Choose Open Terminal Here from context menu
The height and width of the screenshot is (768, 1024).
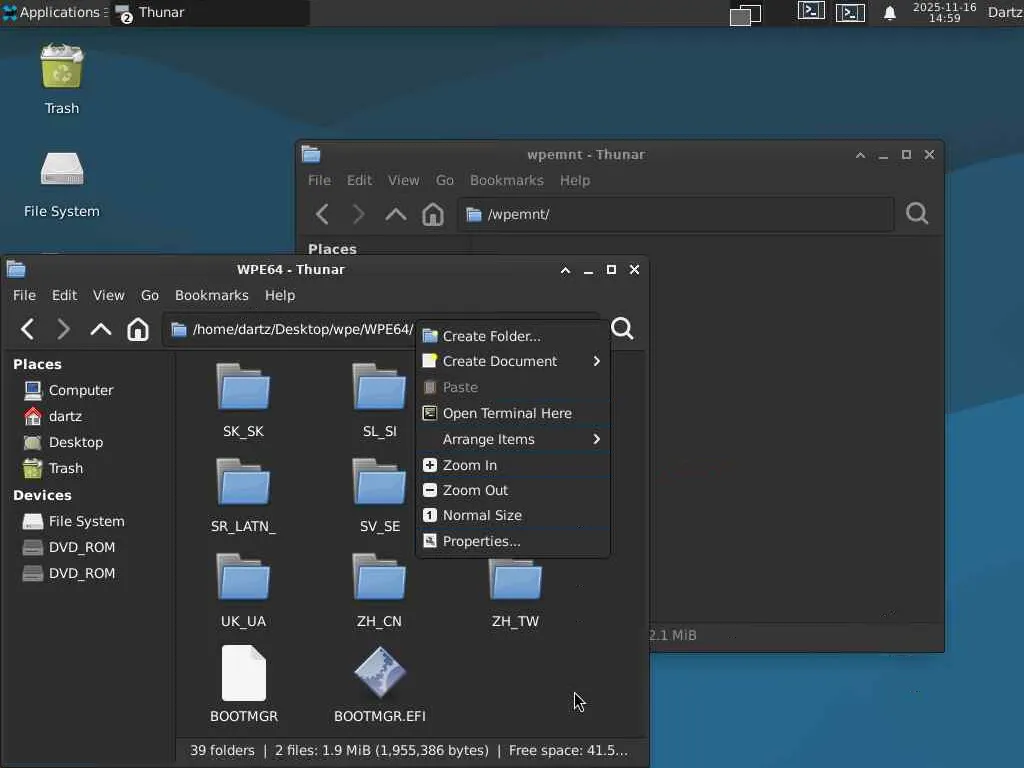[507, 413]
